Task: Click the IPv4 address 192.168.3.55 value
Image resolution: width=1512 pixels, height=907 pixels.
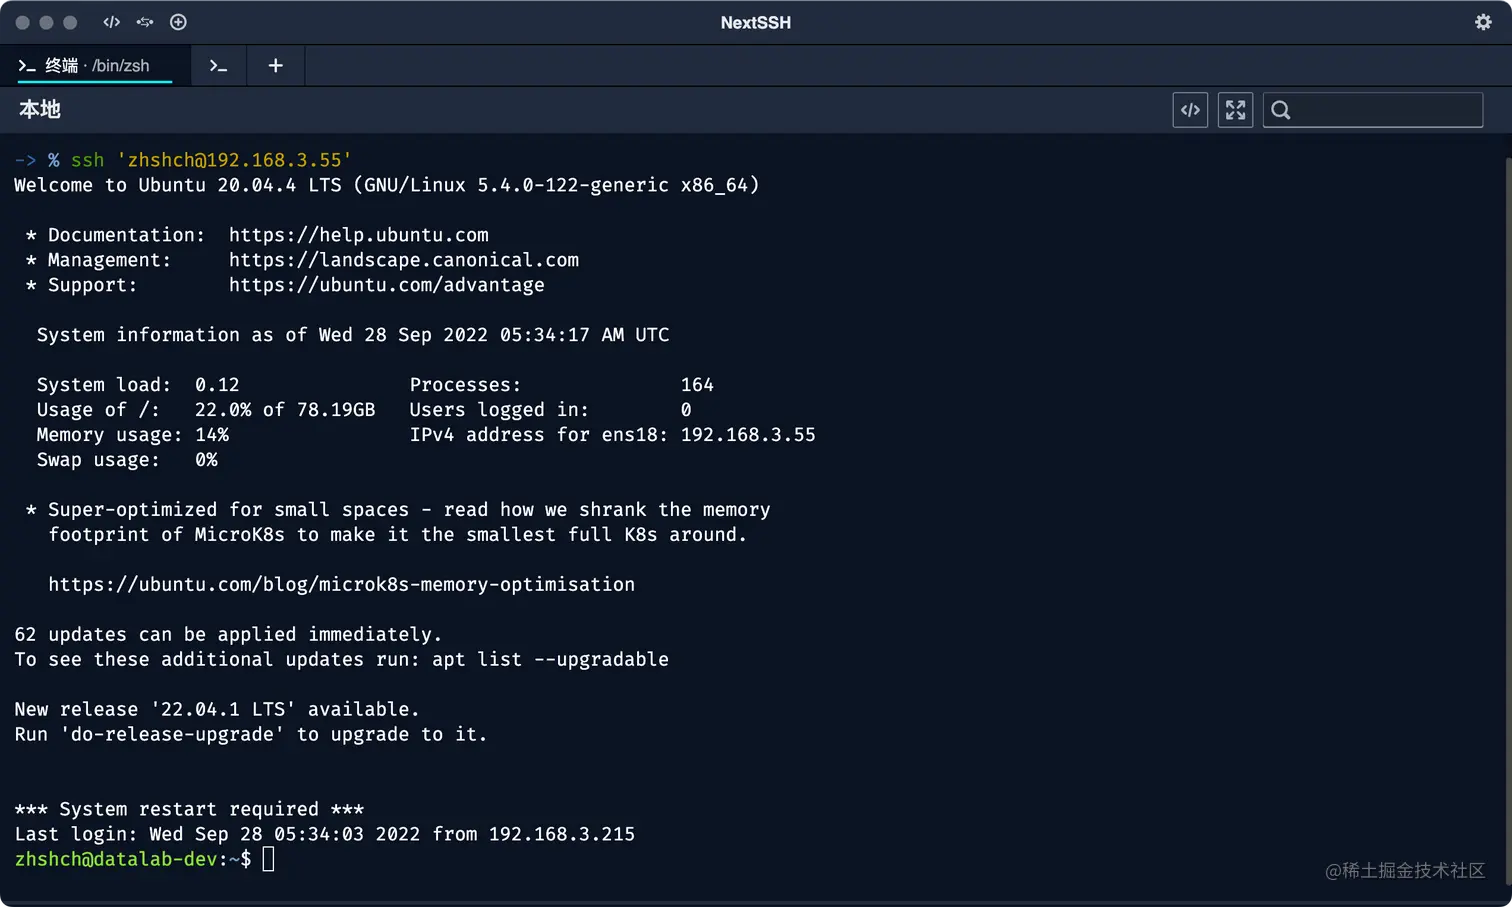Action: [x=748, y=435]
